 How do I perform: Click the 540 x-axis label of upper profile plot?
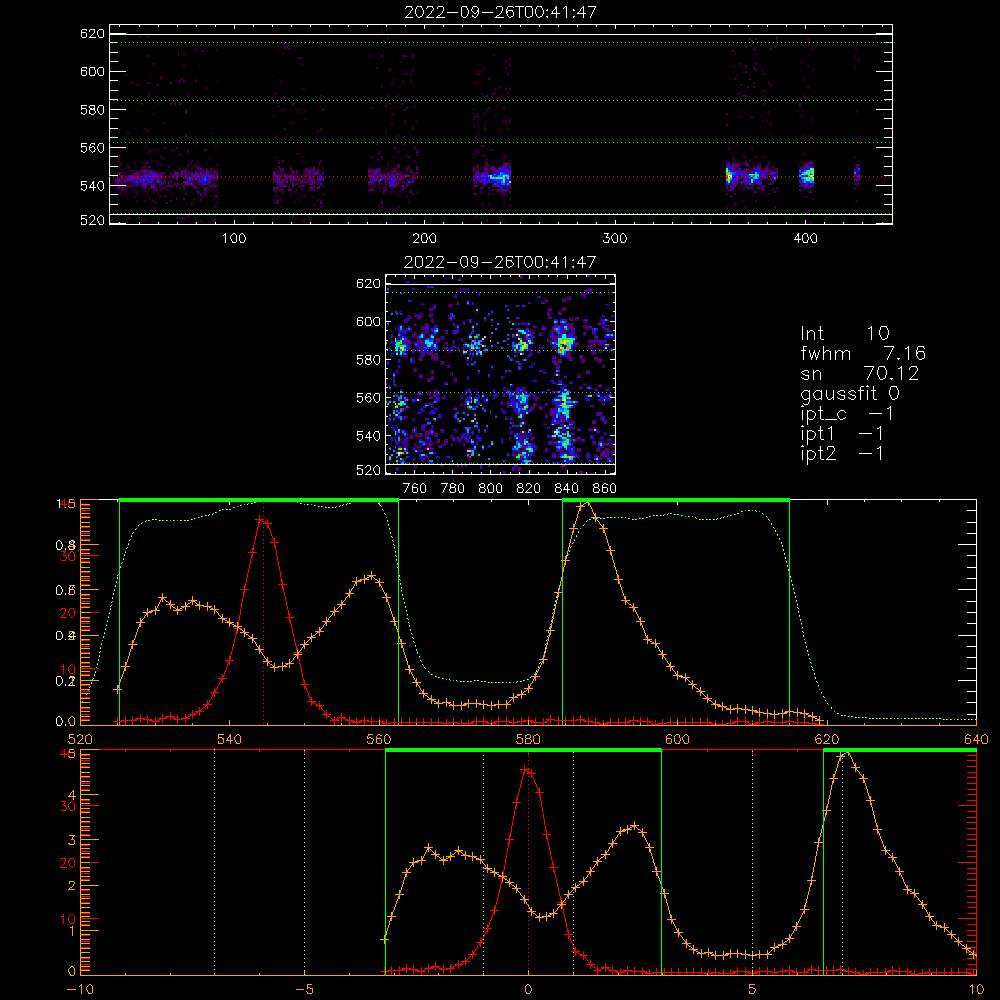[229, 739]
